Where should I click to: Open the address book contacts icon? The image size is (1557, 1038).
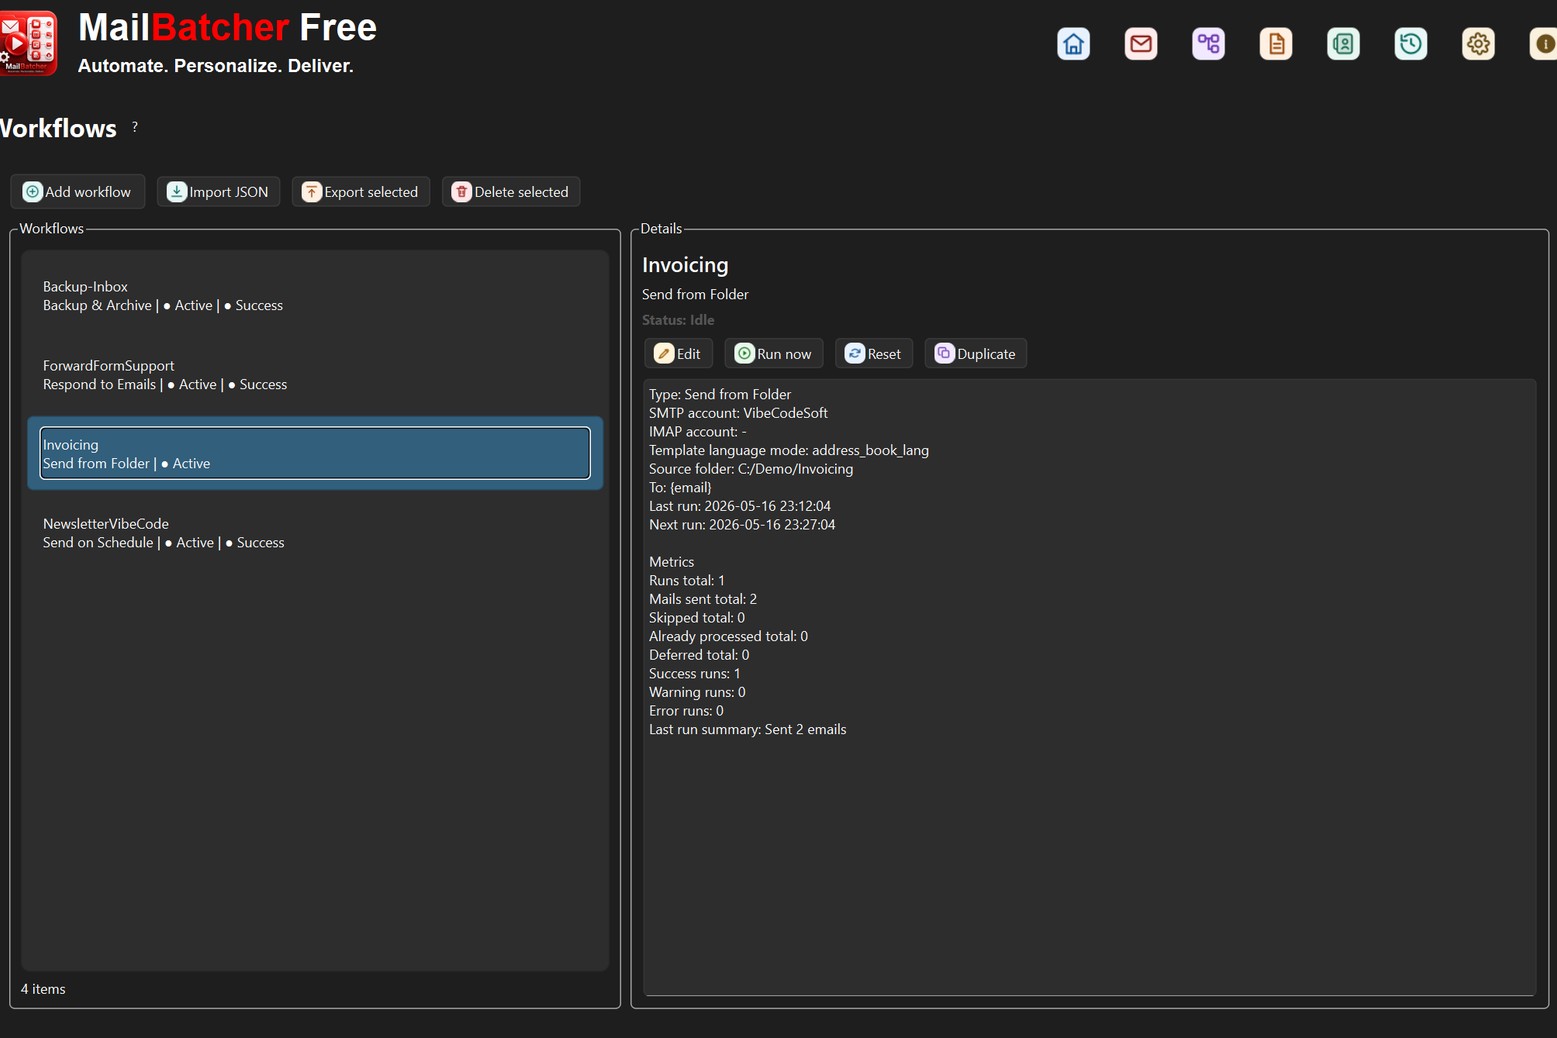coord(1343,44)
